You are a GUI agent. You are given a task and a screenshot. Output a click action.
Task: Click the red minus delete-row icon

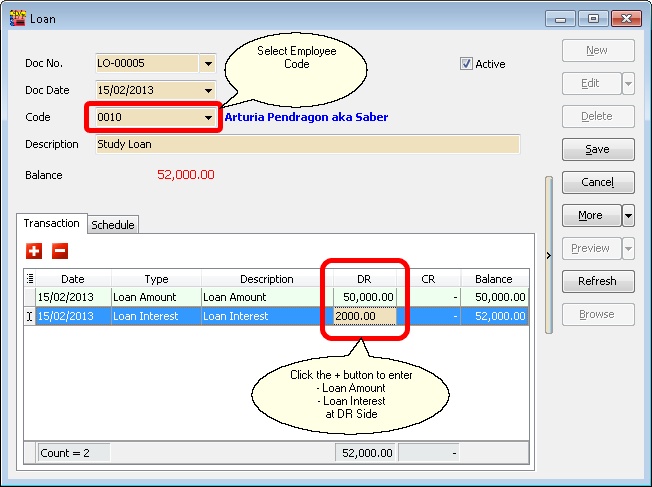tap(60, 251)
